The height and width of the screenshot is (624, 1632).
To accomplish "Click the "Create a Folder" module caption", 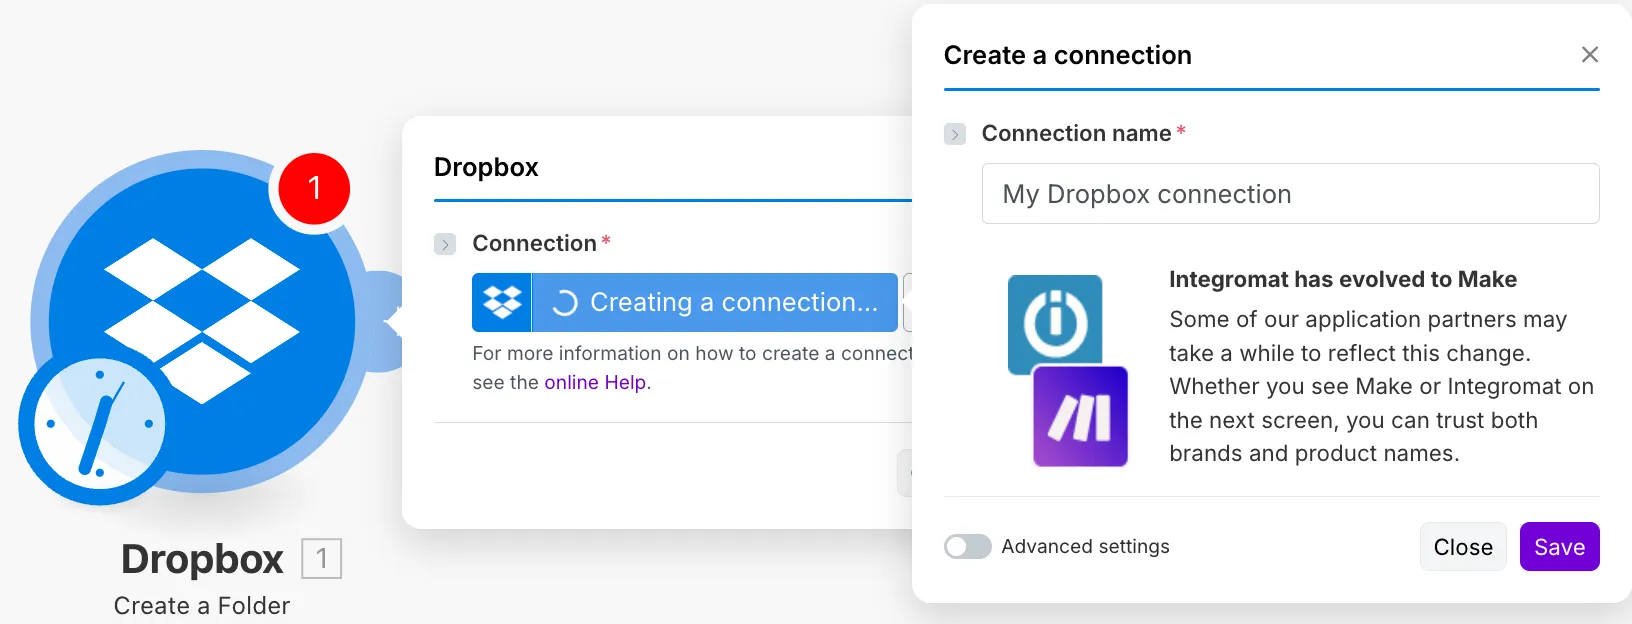I will (202, 606).
